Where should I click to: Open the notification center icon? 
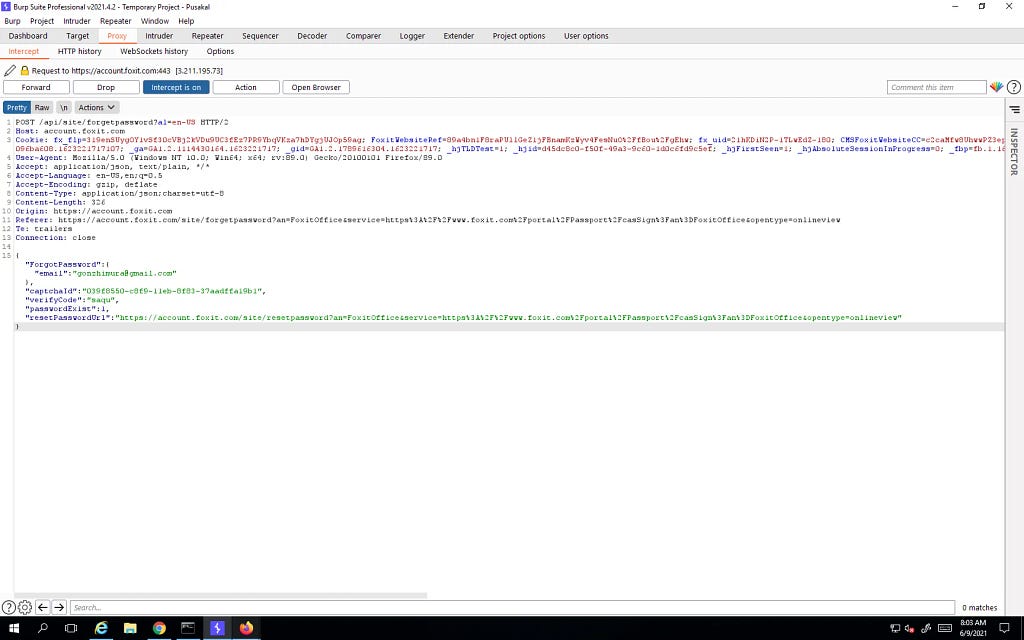click(x=1005, y=628)
